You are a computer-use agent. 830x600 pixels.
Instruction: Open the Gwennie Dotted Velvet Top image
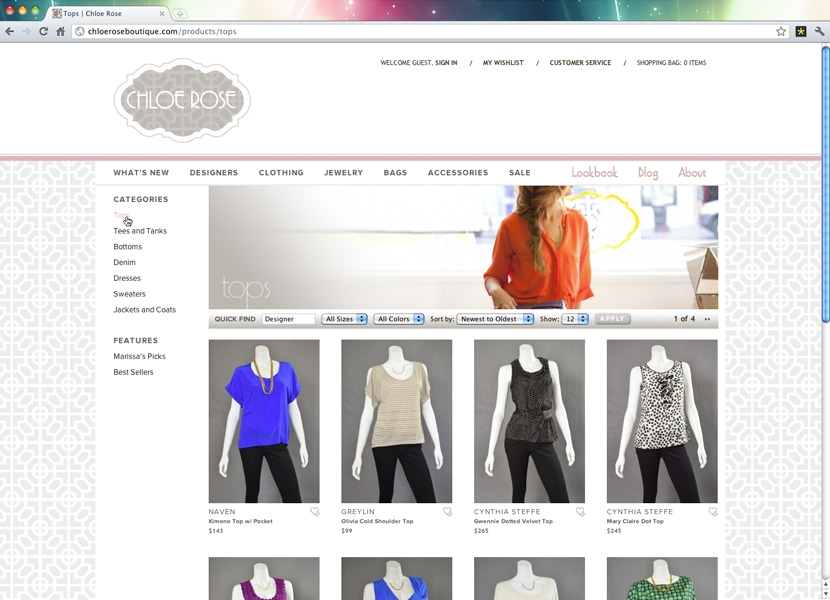pyautogui.click(x=529, y=421)
